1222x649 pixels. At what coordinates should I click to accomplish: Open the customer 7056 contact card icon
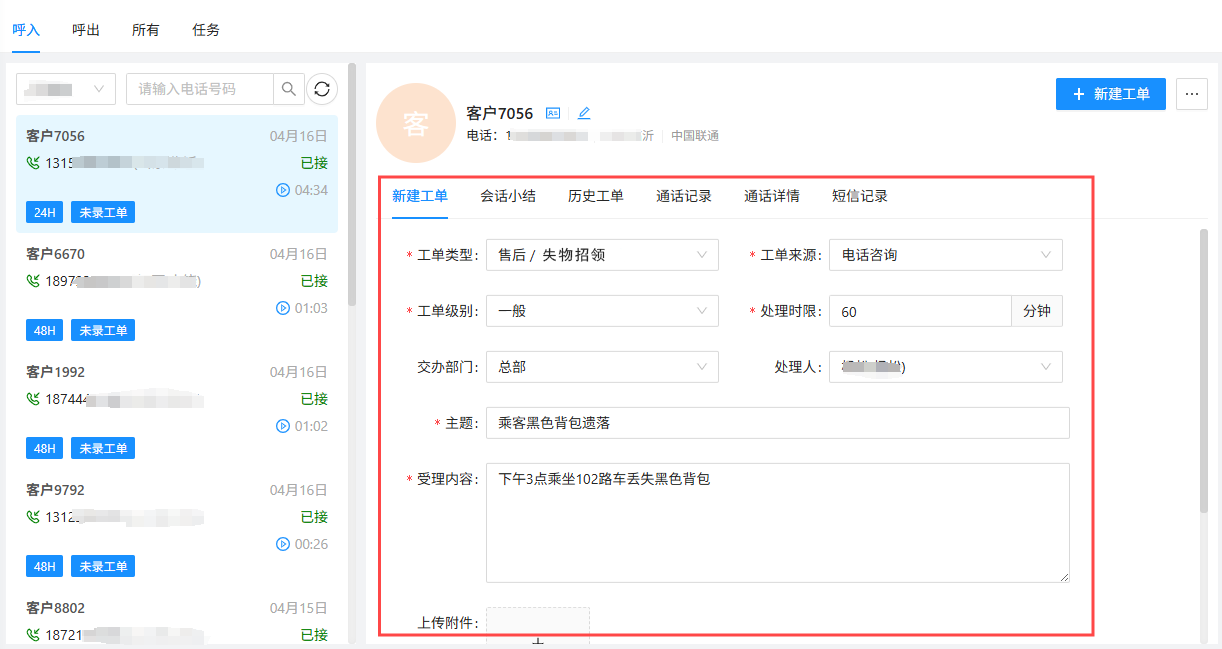tap(553, 114)
